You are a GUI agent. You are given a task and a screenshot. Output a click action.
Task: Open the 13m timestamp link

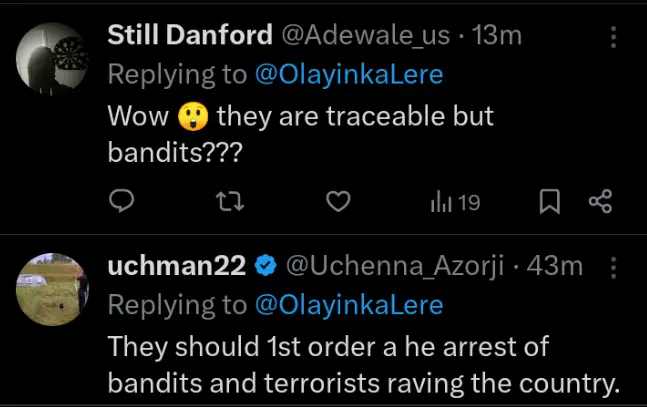497,36
